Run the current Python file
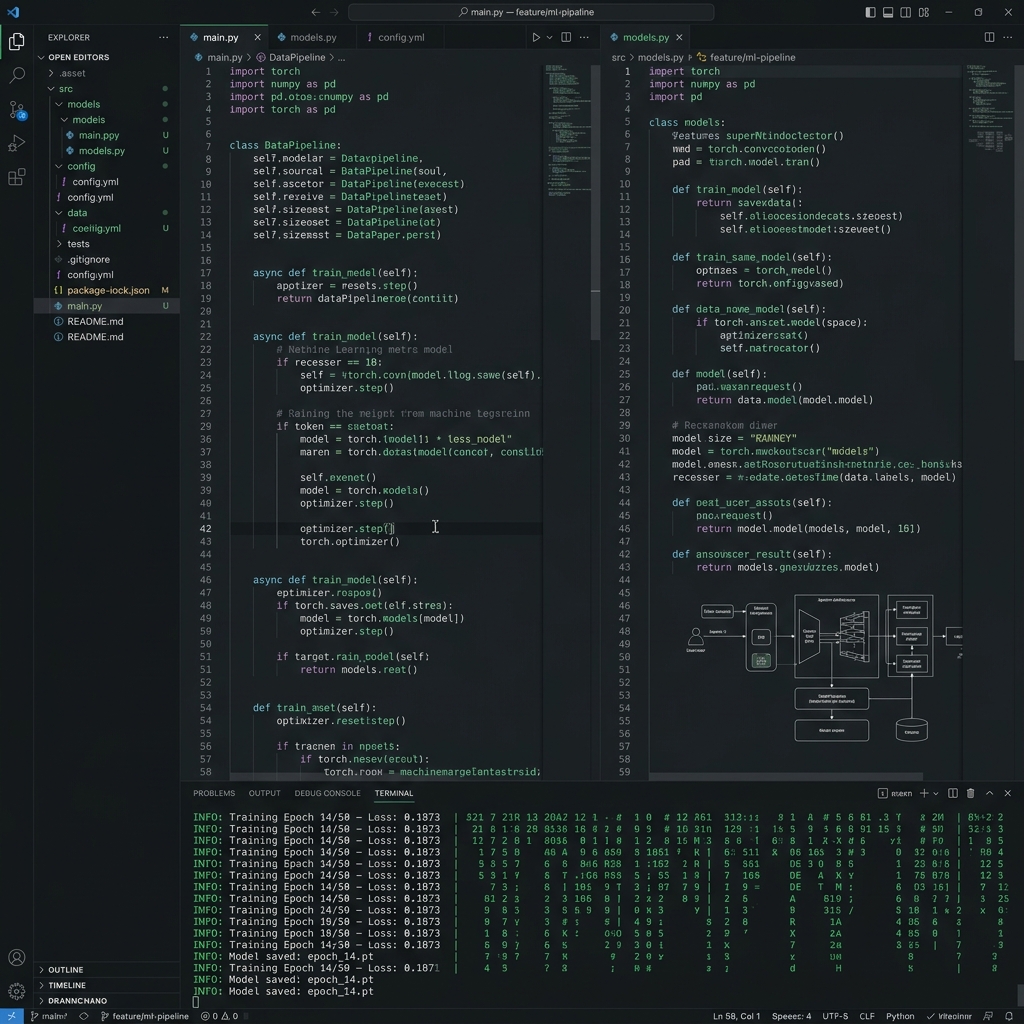The image size is (1024, 1024). (x=536, y=36)
